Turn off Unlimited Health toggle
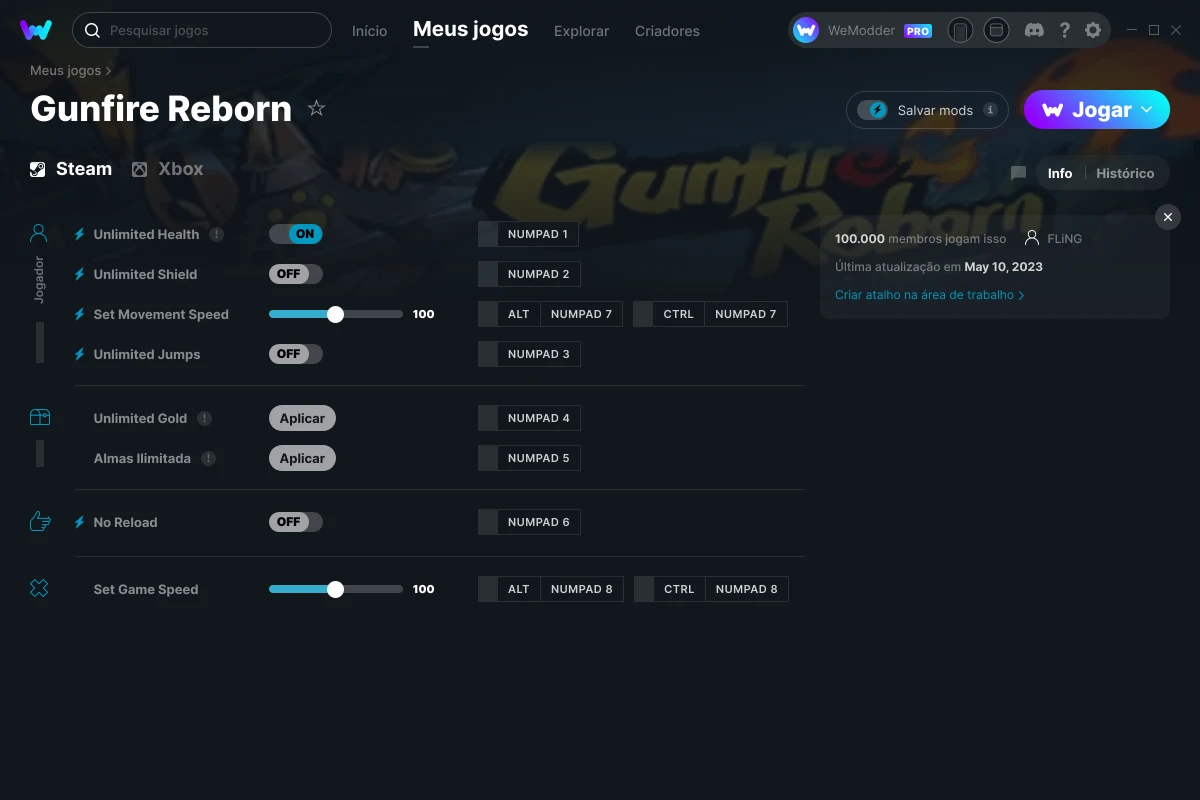The height and width of the screenshot is (800, 1200). click(x=296, y=234)
